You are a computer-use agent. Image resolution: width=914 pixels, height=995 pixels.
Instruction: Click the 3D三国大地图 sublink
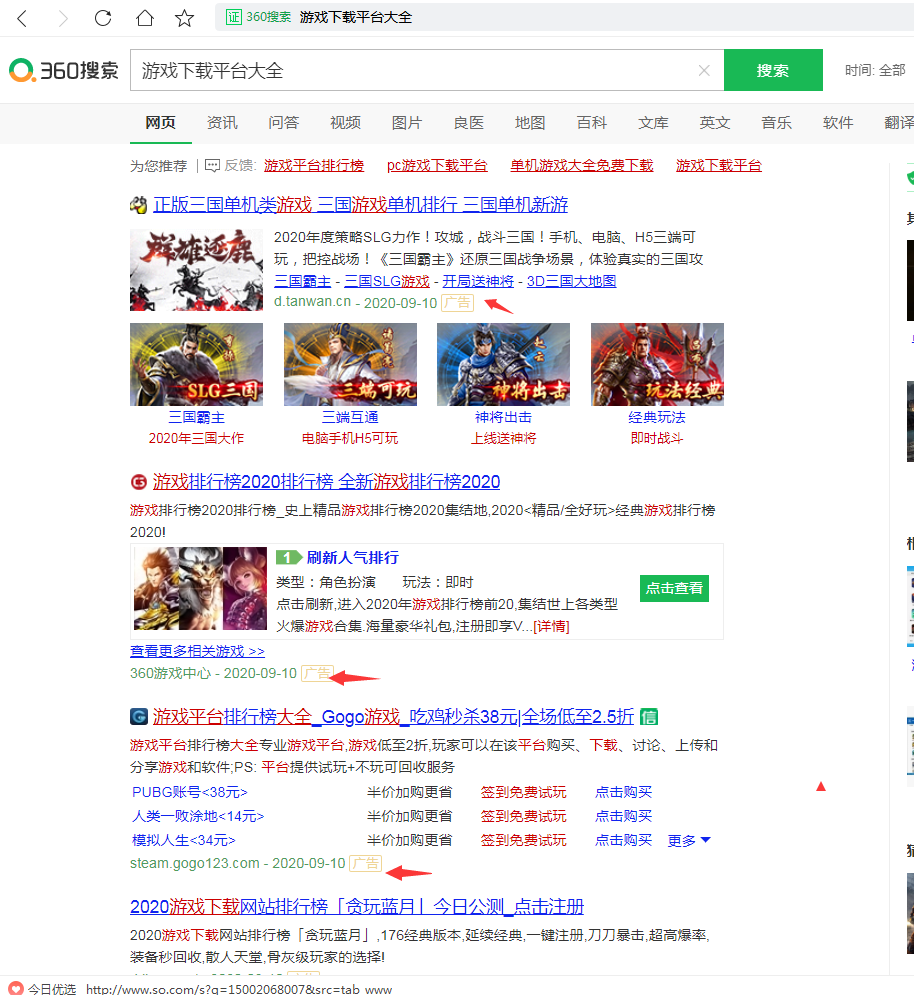coord(571,281)
